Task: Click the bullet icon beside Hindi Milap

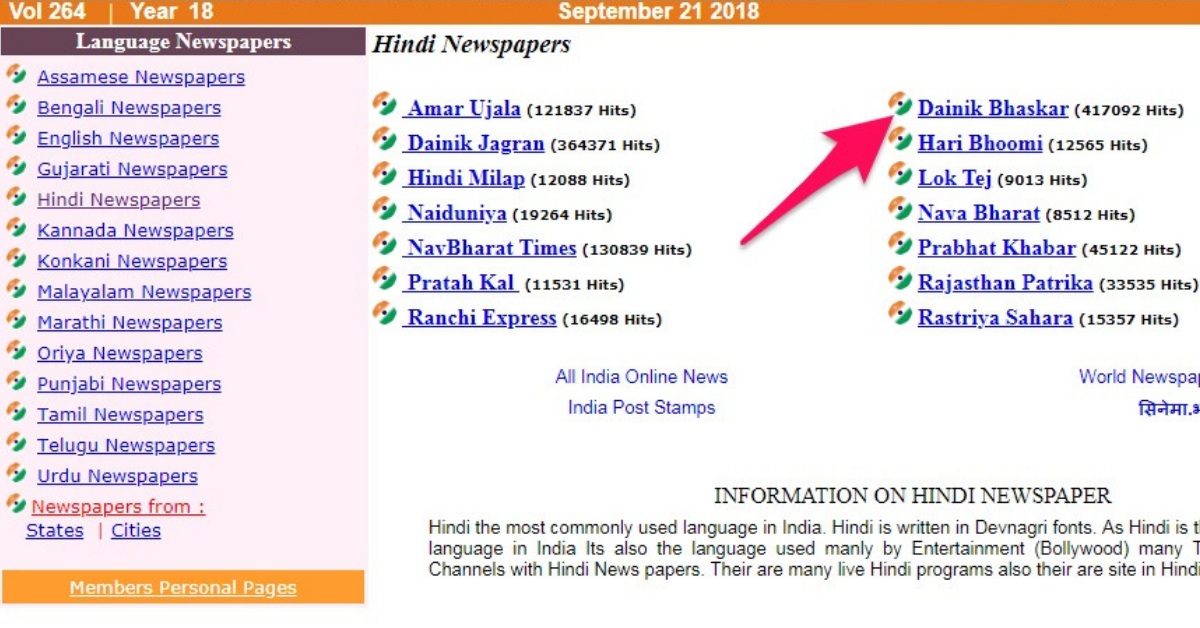Action: coord(385,174)
